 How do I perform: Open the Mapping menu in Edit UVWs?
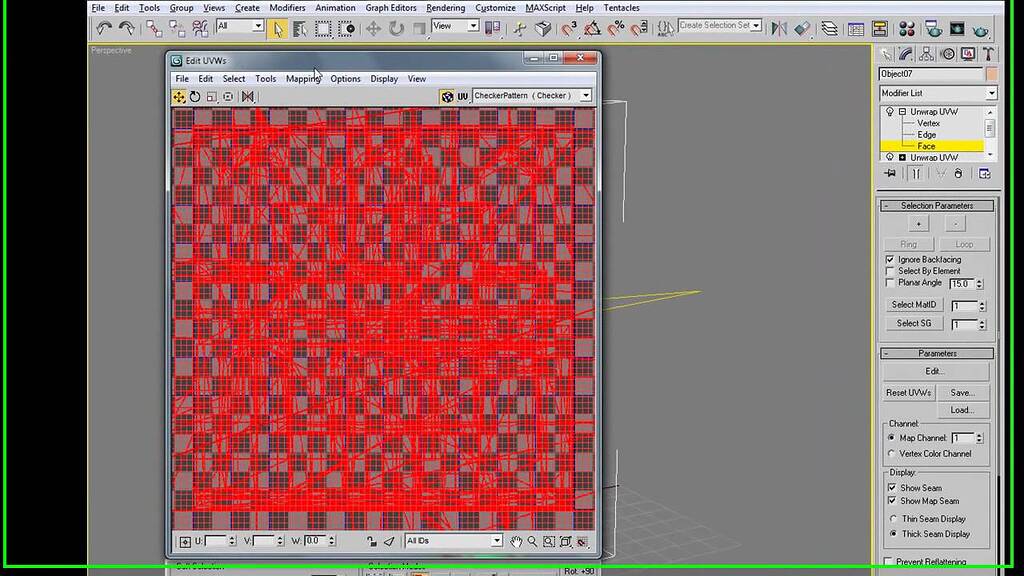click(303, 78)
